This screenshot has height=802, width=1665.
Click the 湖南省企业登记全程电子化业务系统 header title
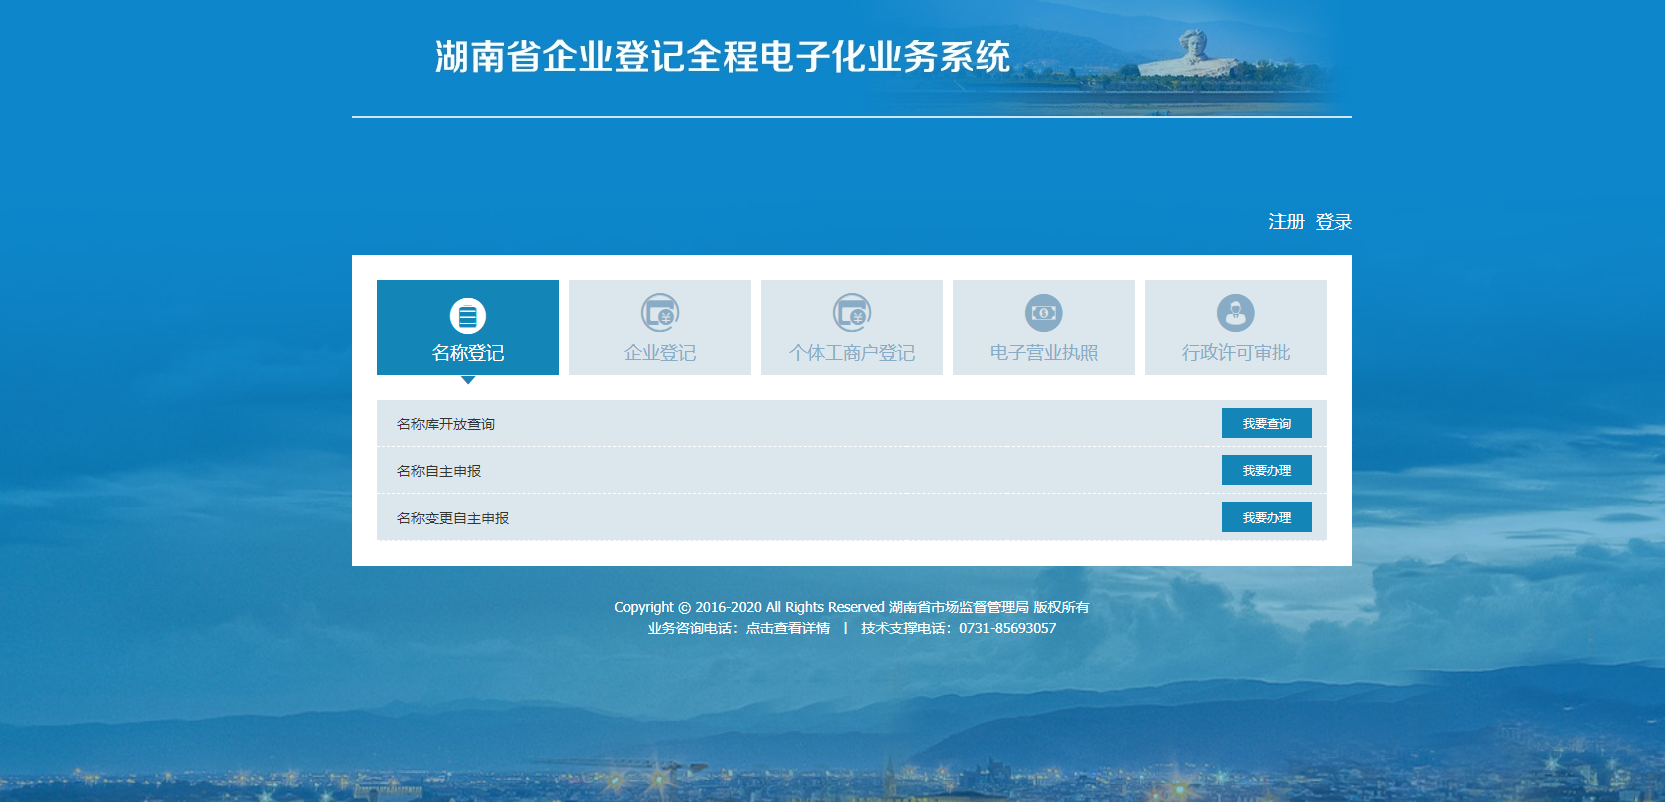tap(722, 57)
